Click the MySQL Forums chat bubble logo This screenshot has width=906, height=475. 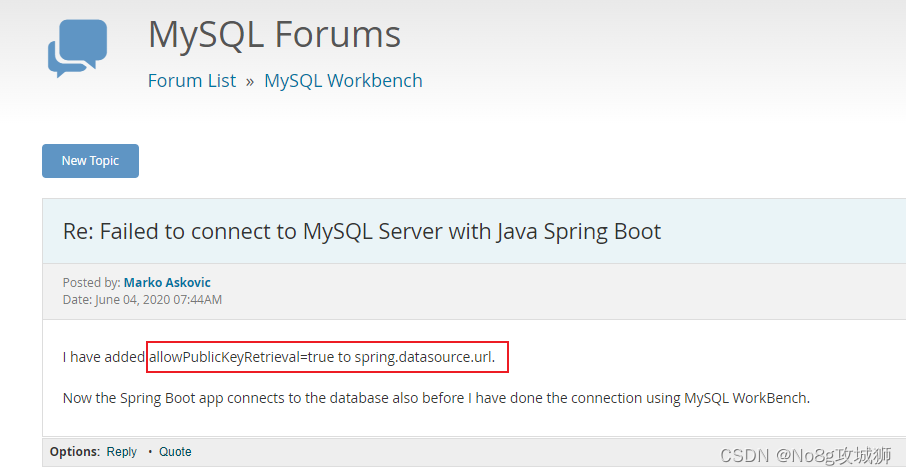[x=77, y=48]
